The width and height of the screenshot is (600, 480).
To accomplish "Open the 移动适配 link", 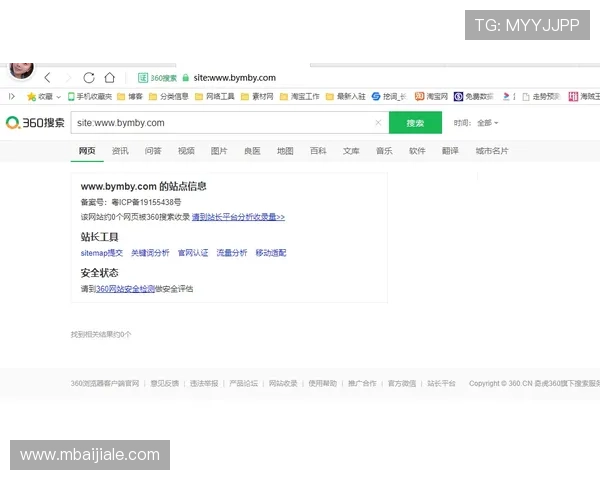I will tap(271, 253).
